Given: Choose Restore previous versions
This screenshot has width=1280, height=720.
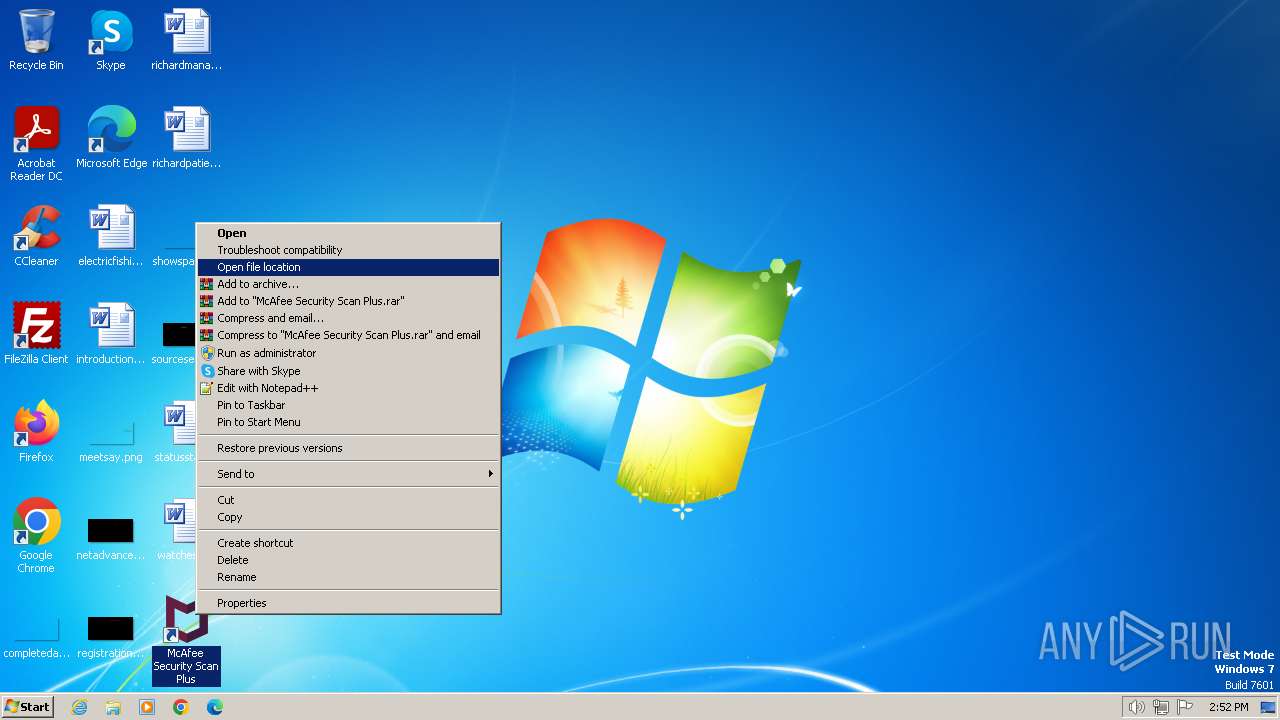Looking at the screenshot, I should (348, 448).
